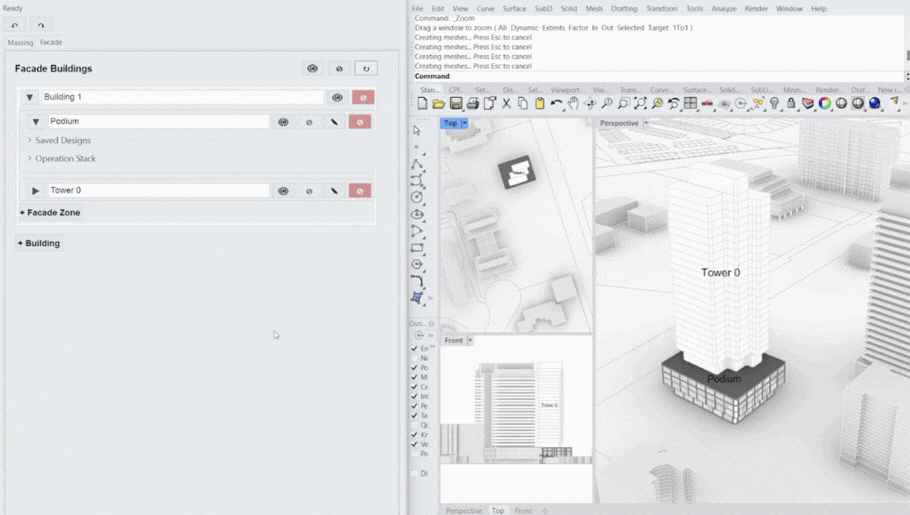Open the Perspective viewport dropdown arrow
Screen dimensions: 910x515
[x=646, y=123]
